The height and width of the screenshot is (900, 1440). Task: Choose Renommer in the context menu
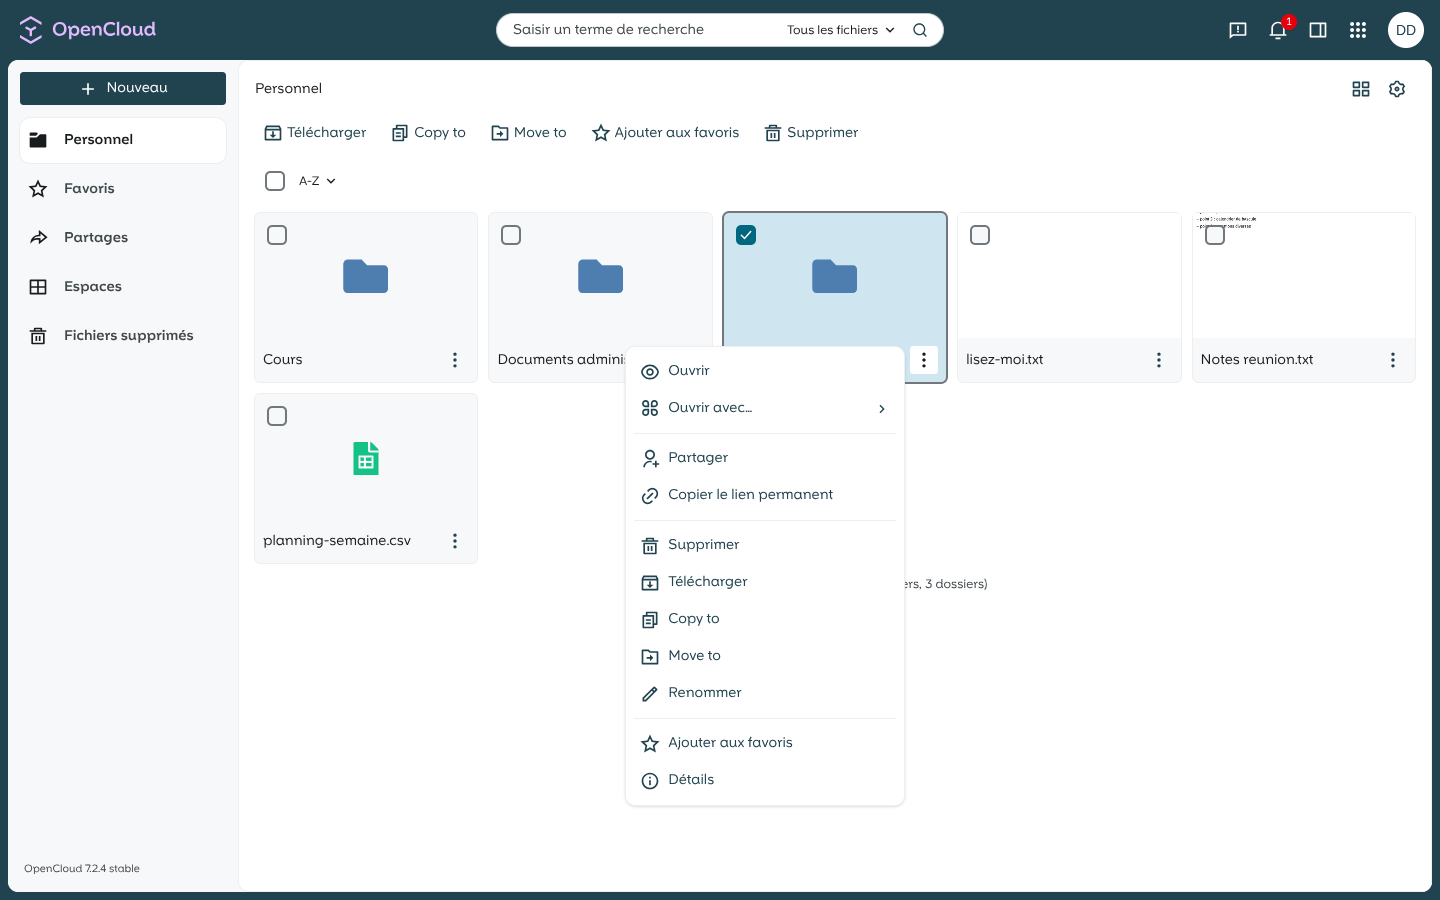coord(765,693)
